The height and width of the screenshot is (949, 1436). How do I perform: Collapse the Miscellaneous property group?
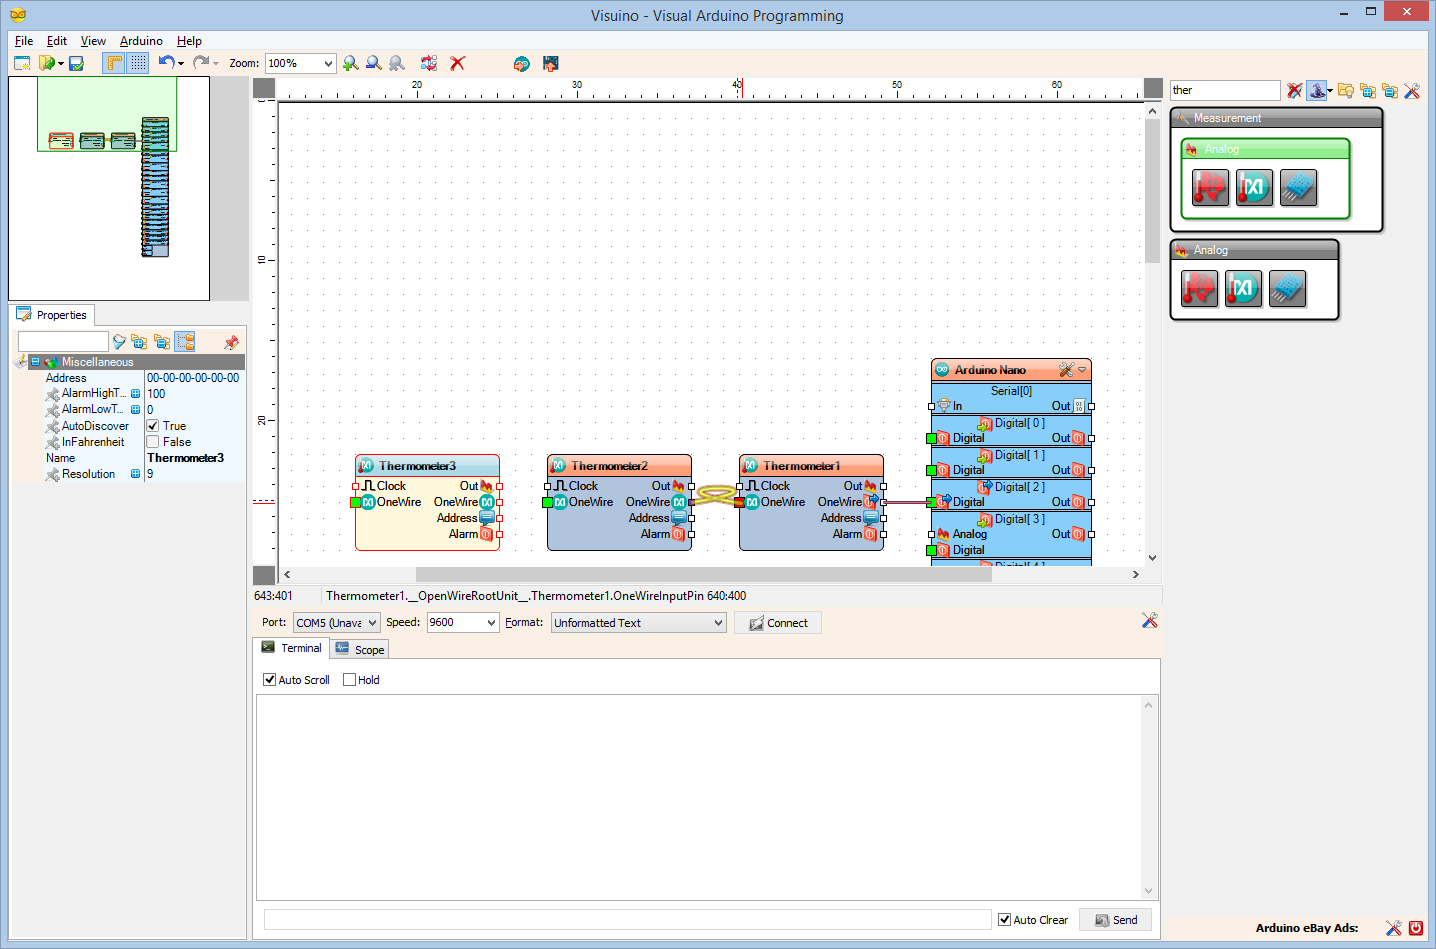tap(35, 362)
